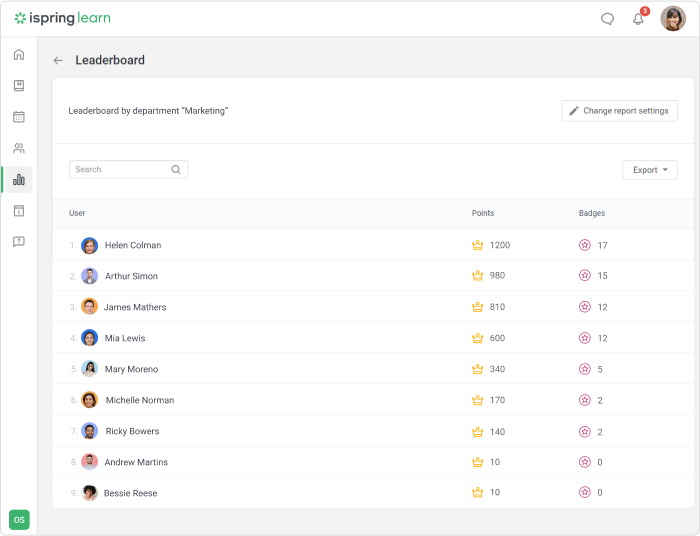Click the crown icon next to 1200 points
Screen dimensions: 700x536
(477, 245)
